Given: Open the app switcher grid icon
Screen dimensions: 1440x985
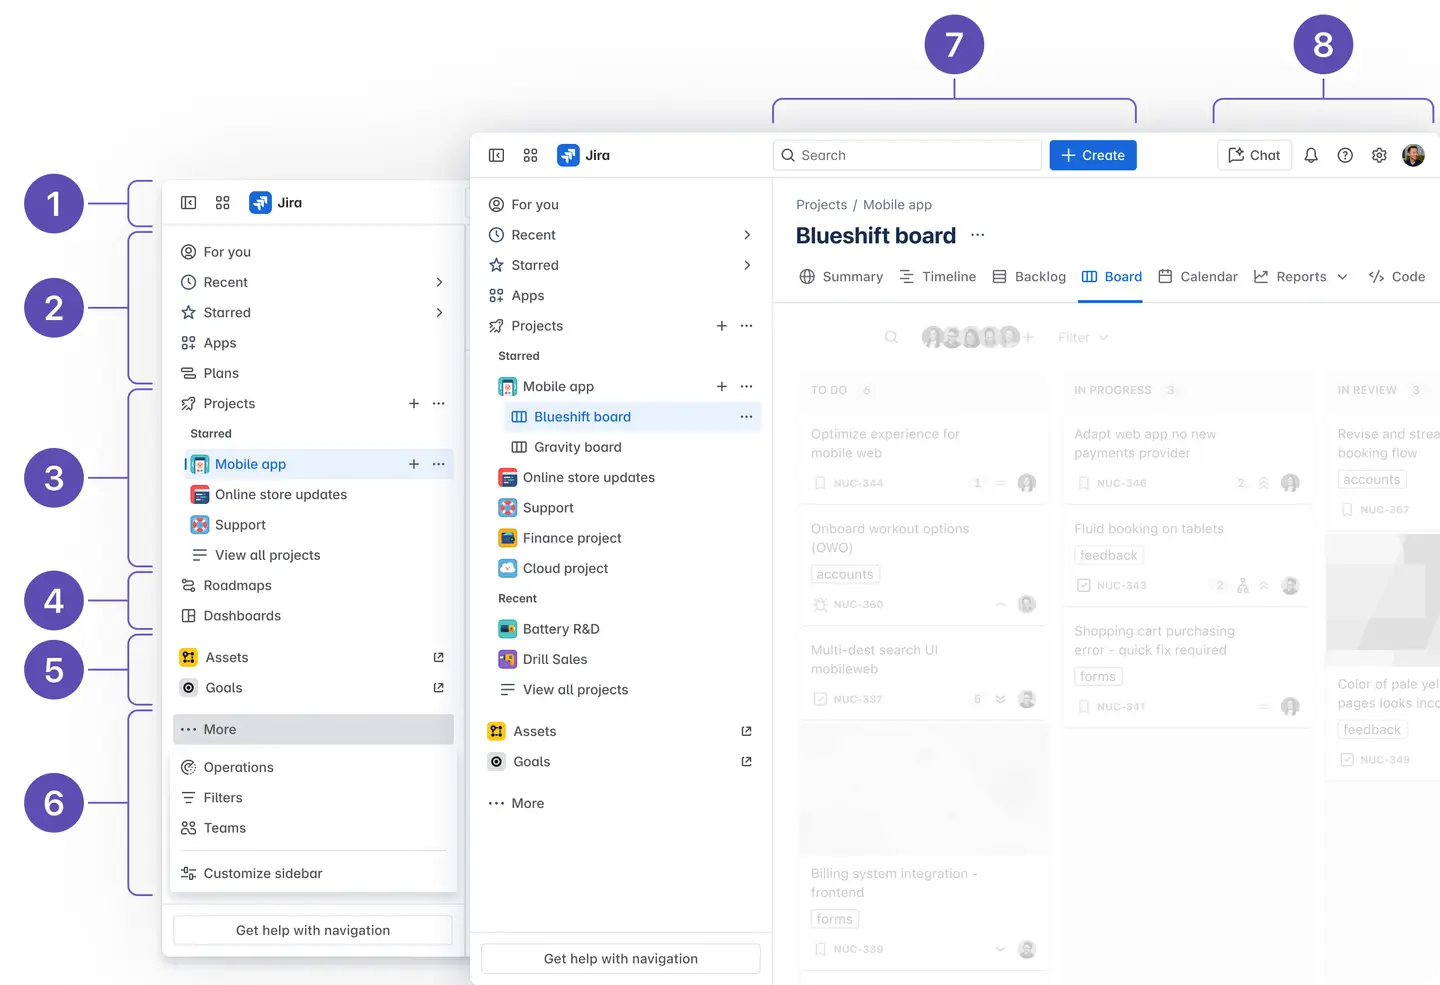Looking at the screenshot, I should point(531,155).
